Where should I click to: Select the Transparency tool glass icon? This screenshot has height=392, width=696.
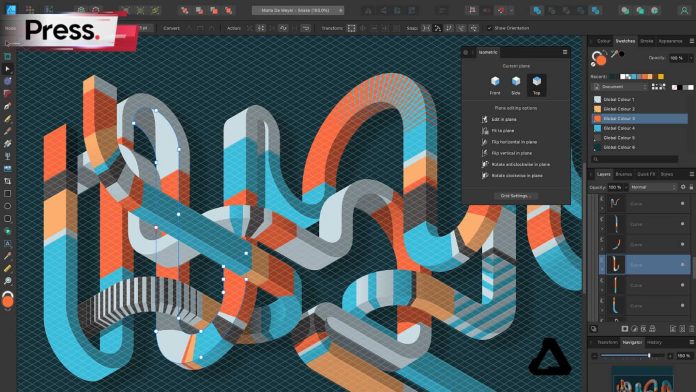8,156
